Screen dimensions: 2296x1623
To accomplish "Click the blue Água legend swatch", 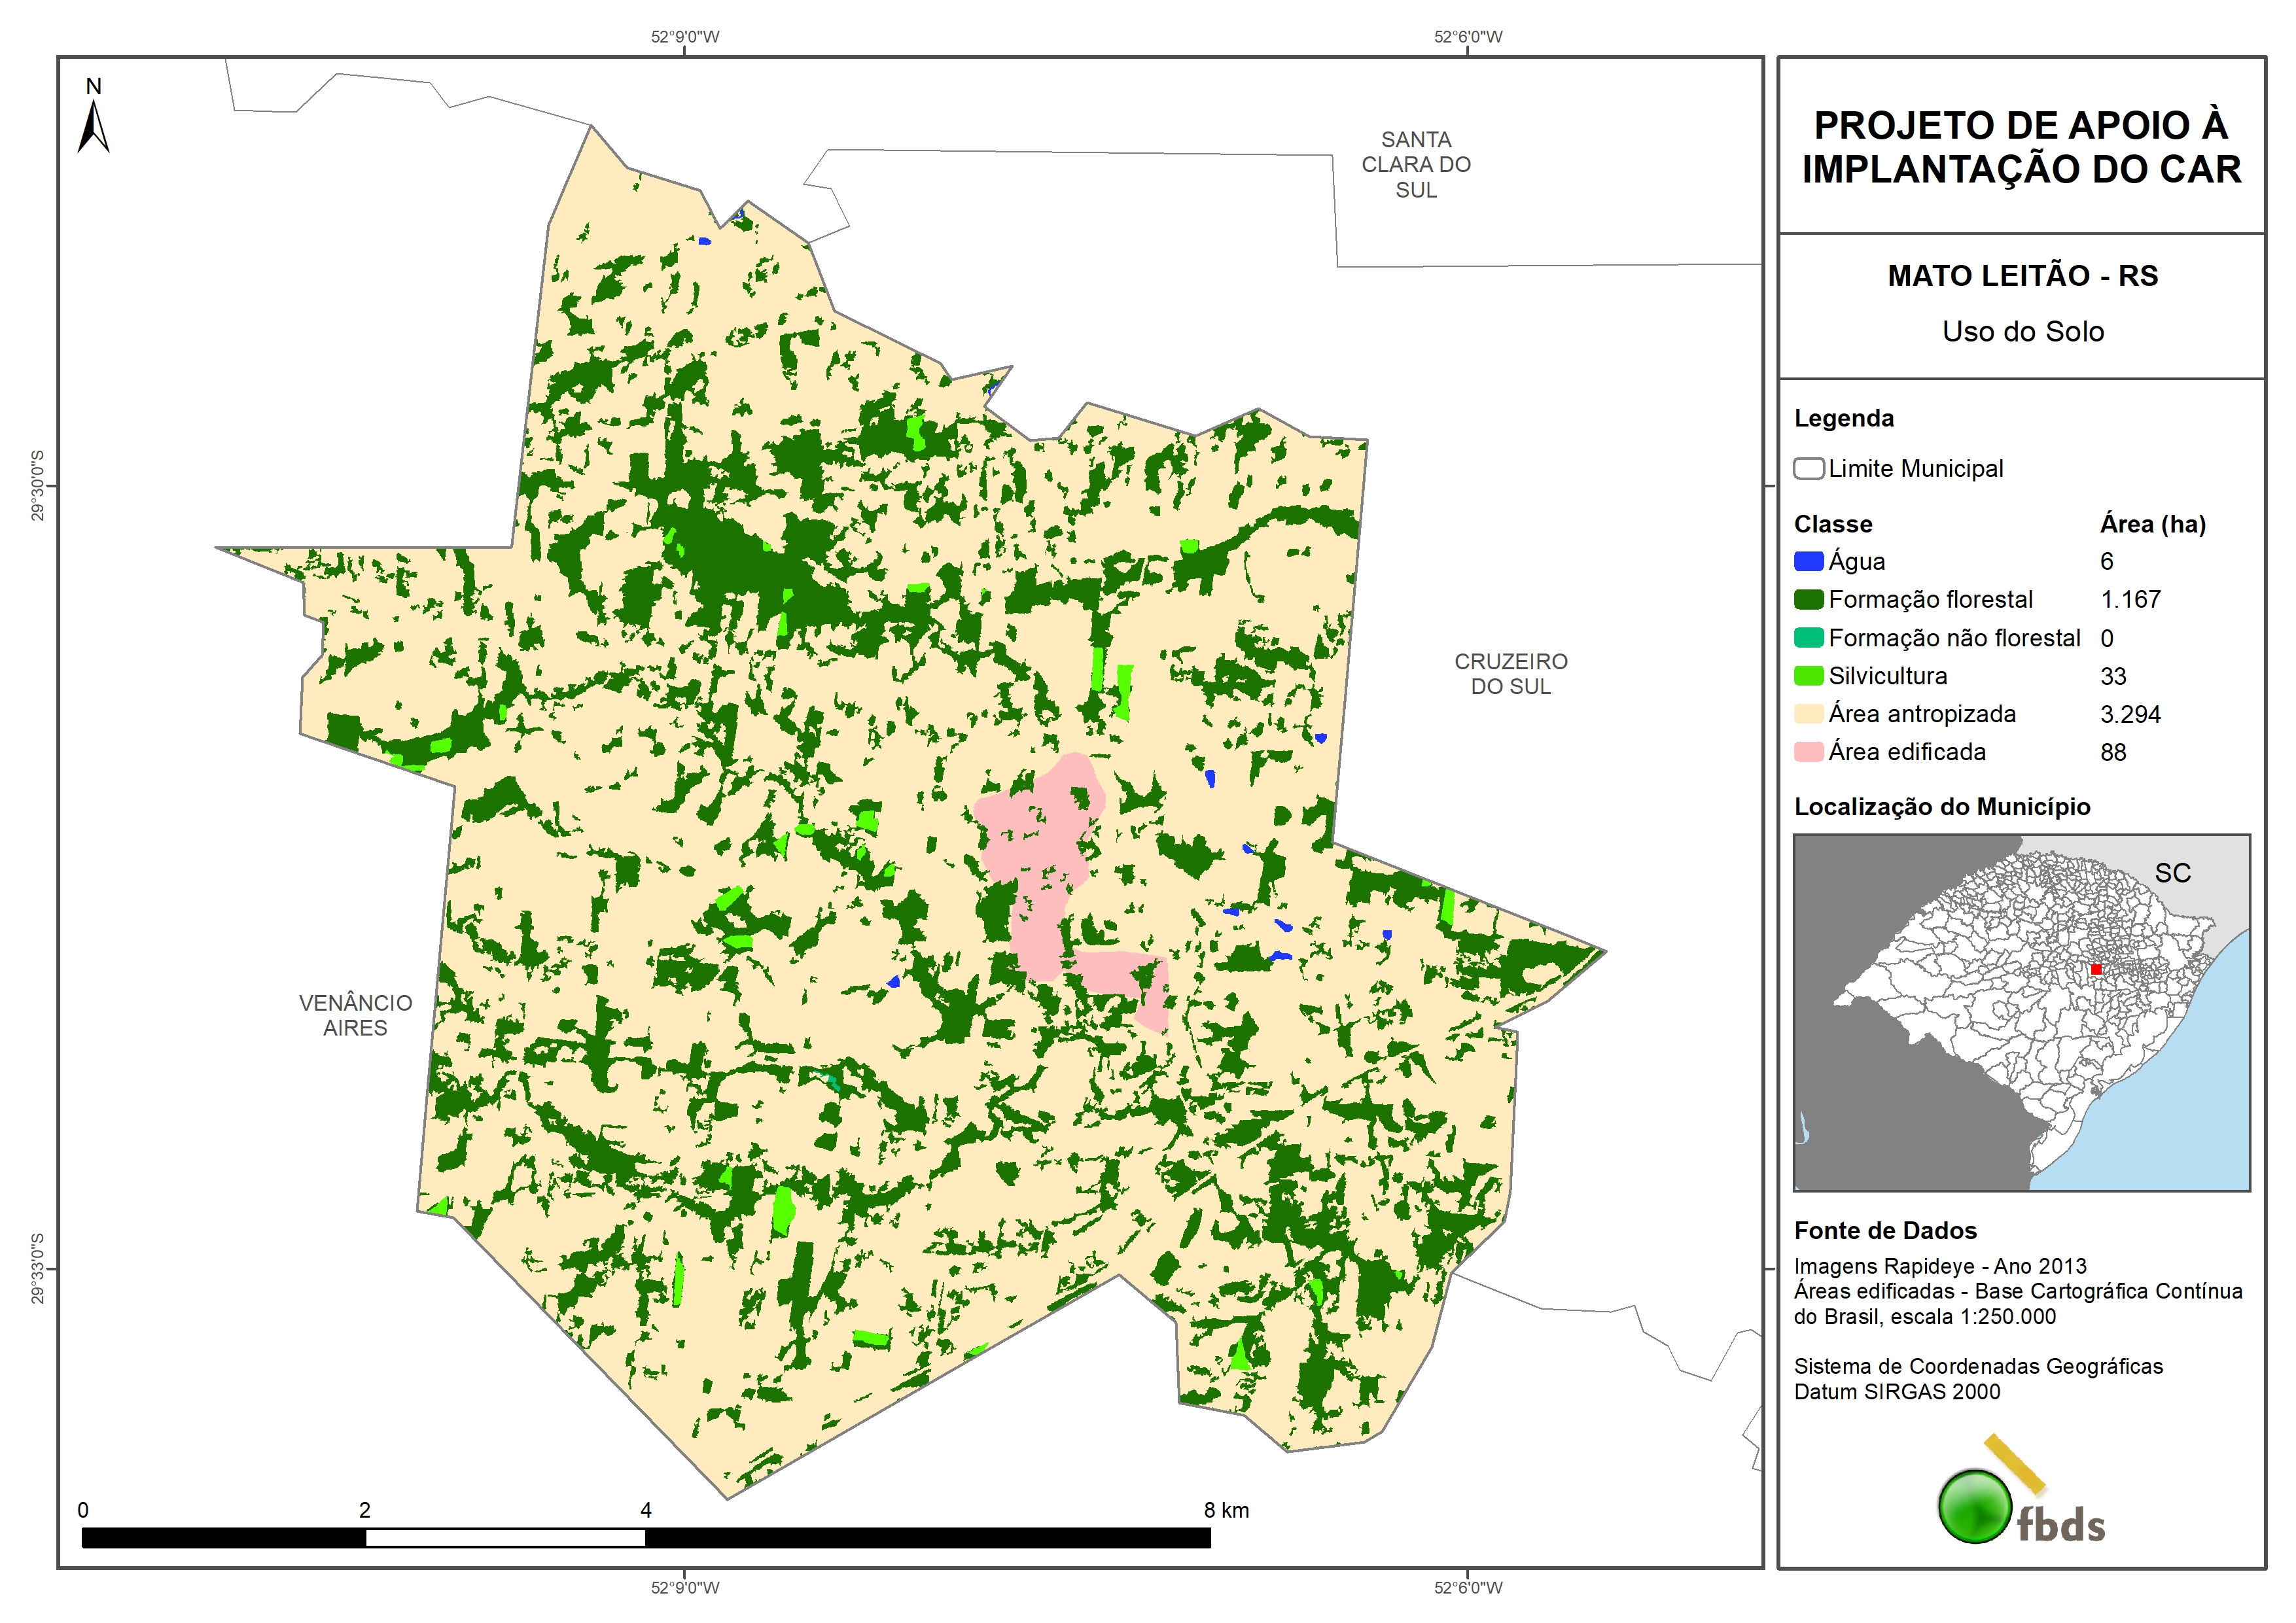I will pyautogui.click(x=1808, y=562).
